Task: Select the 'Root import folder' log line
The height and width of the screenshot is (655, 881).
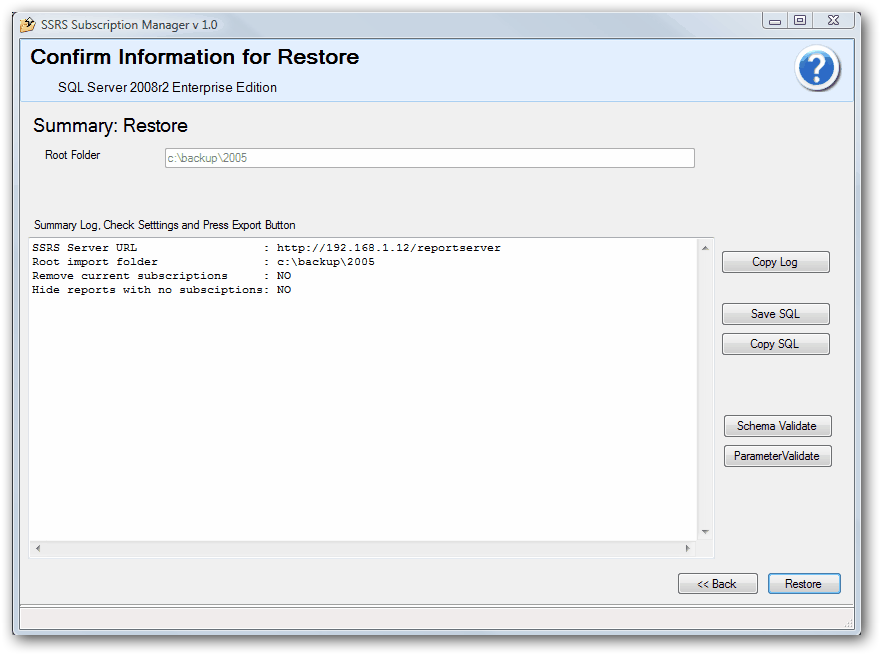Action: [x=203, y=262]
